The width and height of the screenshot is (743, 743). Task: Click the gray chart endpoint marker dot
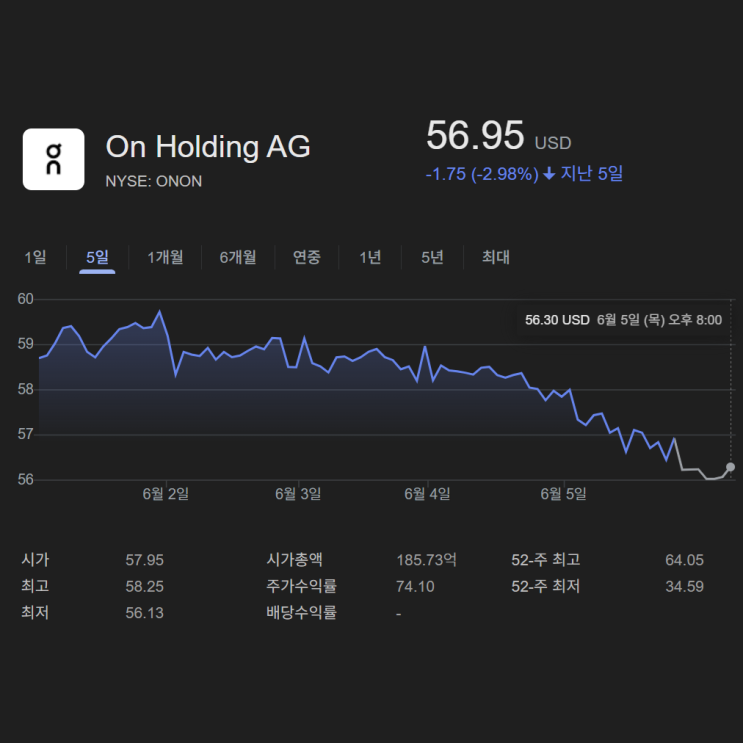[730, 467]
